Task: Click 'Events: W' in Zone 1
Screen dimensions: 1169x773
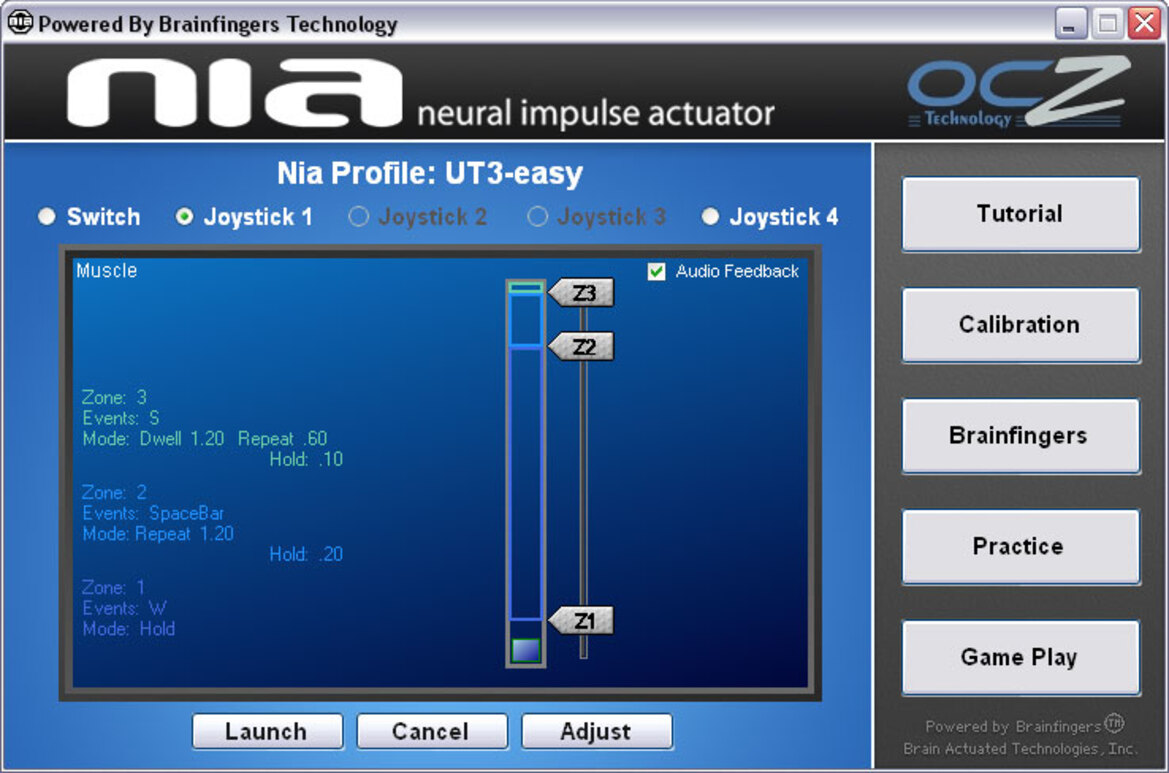Action: [125, 608]
